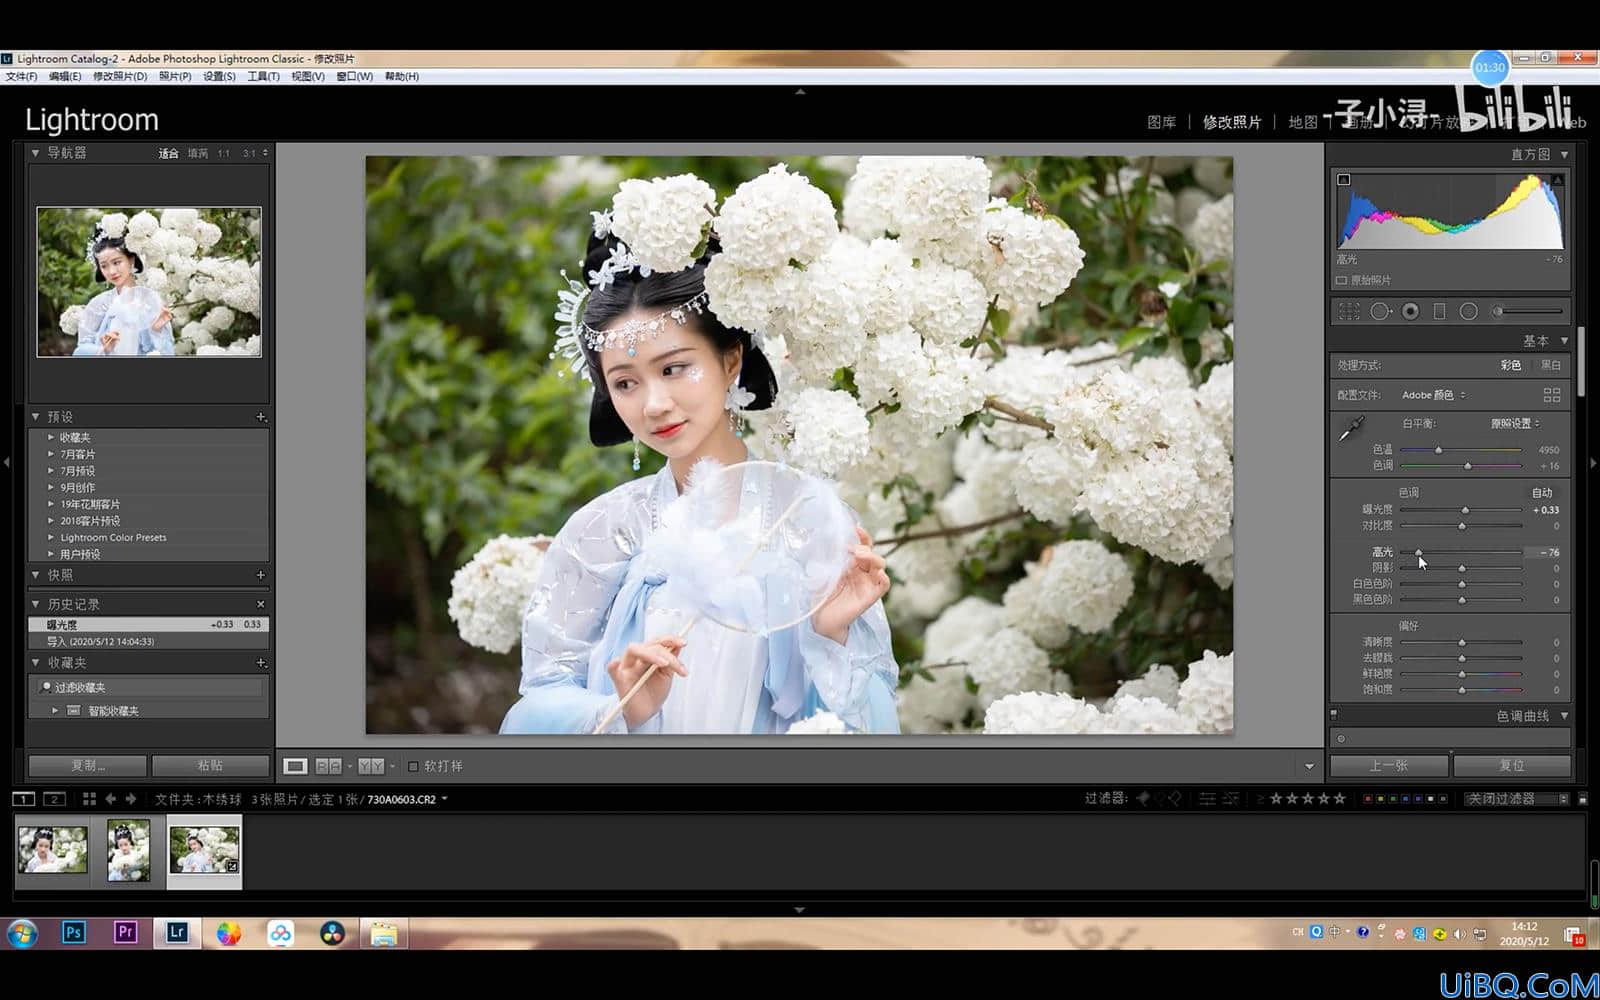Screen dimensions: 1600x1000
Task: Check the original photo checkbox
Action: pyautogui.click(x=1342, y=280)
